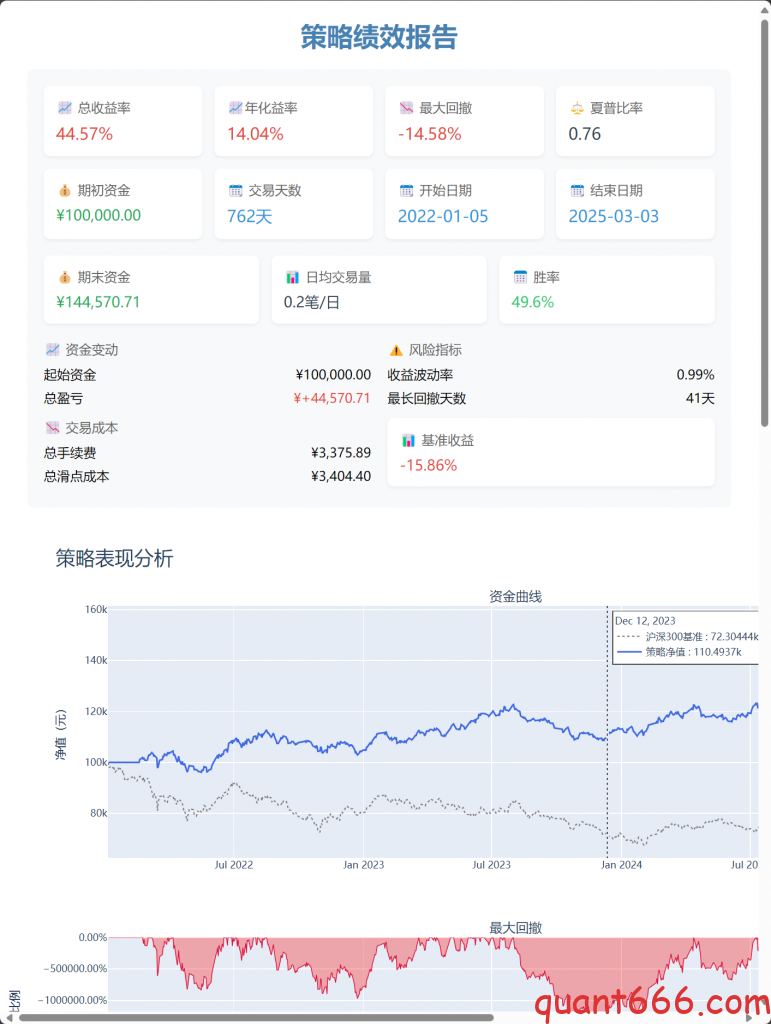Click the warning triangle icon beside 风险指标
Image resolution: width=771 pixels, height=1024 pixels.
tap(396, 350)
